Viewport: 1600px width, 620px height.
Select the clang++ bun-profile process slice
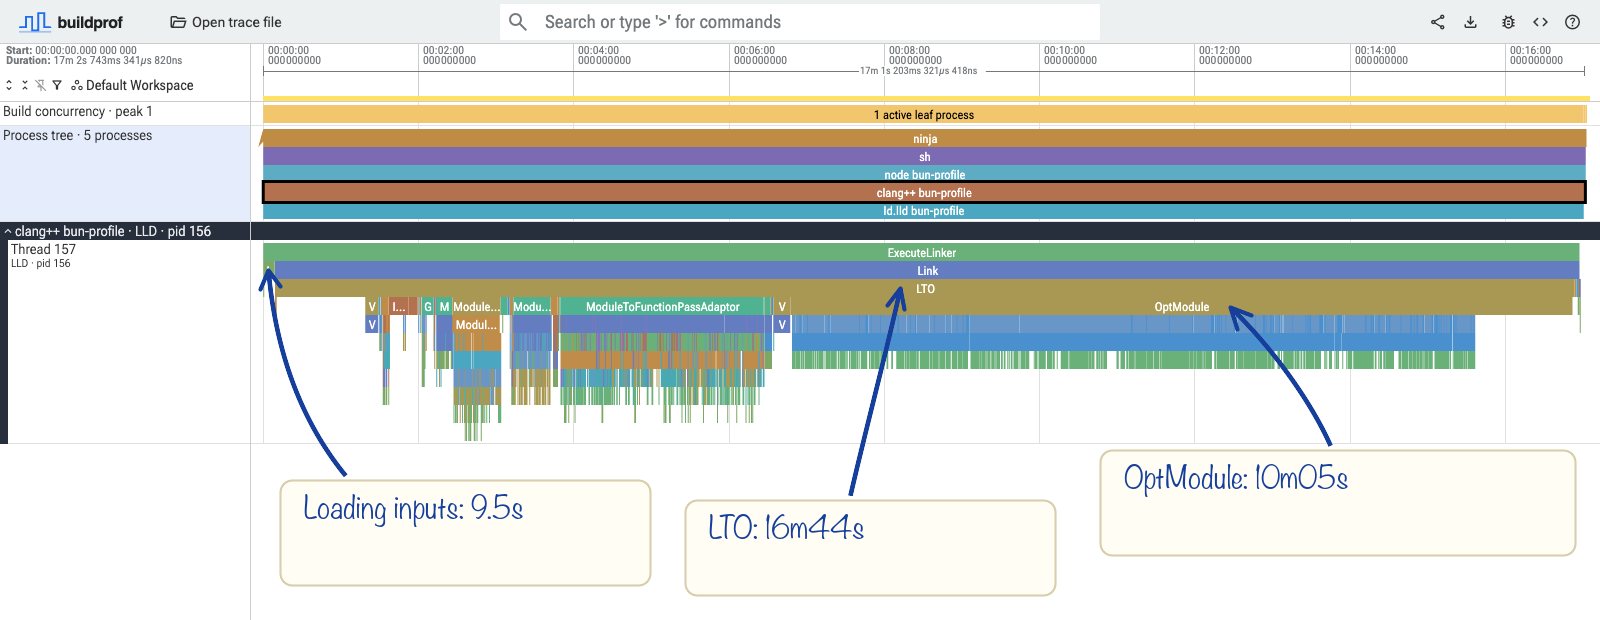pos(924,192)
